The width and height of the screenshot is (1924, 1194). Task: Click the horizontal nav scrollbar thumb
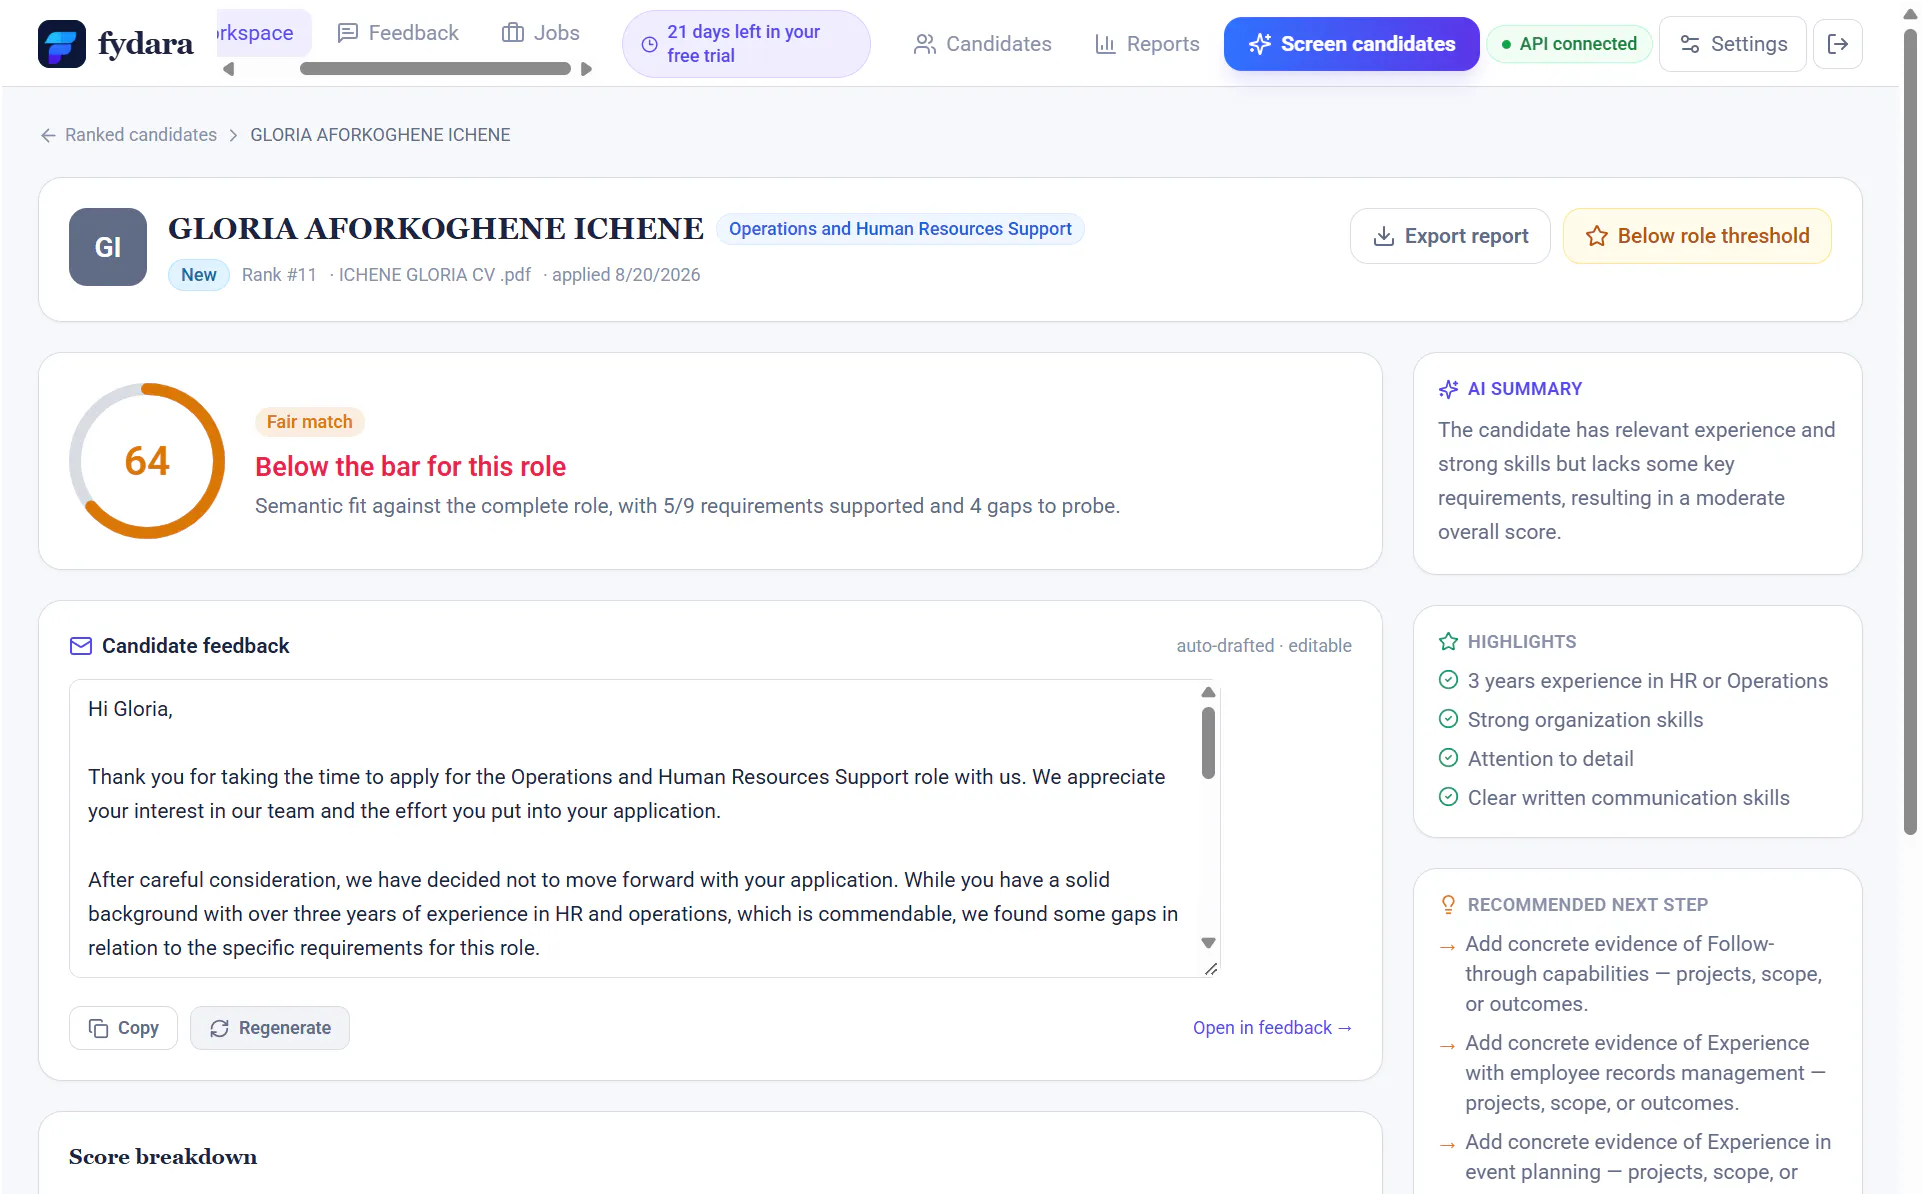[x=435, y=69]
